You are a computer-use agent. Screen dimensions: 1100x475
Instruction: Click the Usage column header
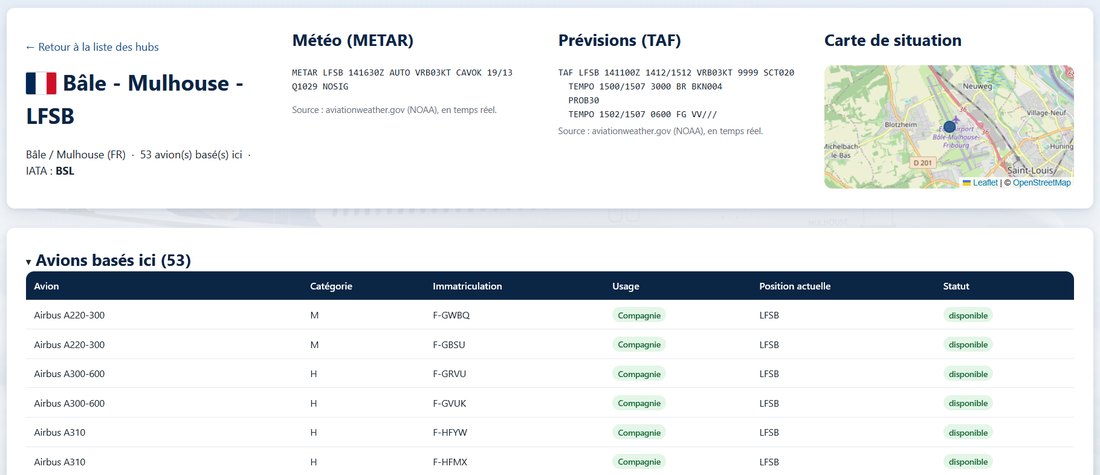click(x=626, y=286)
